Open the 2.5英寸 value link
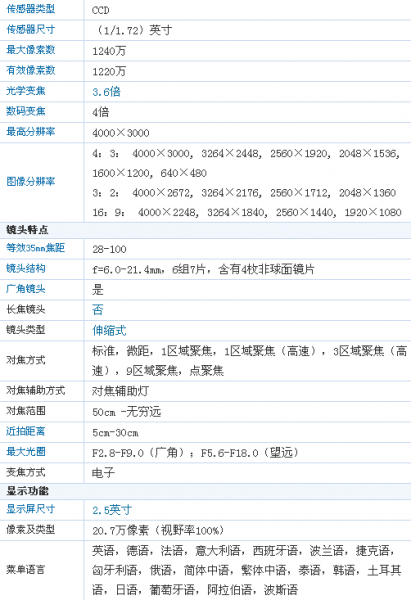 coord(112,510)
